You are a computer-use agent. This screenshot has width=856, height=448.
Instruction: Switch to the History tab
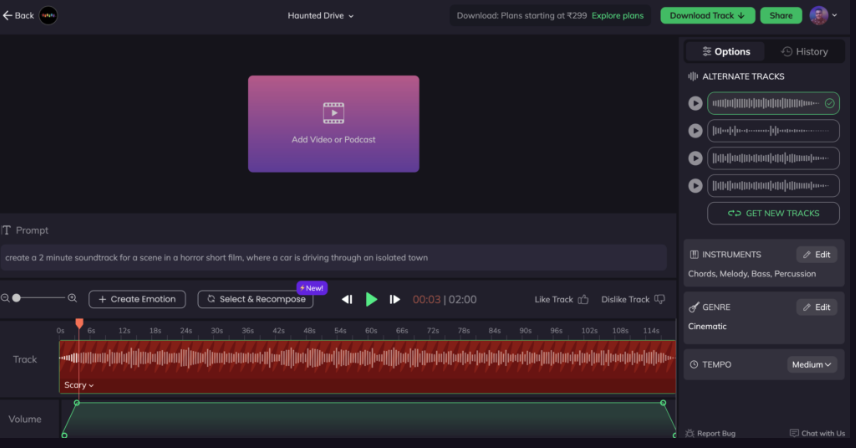pos(804,51)
